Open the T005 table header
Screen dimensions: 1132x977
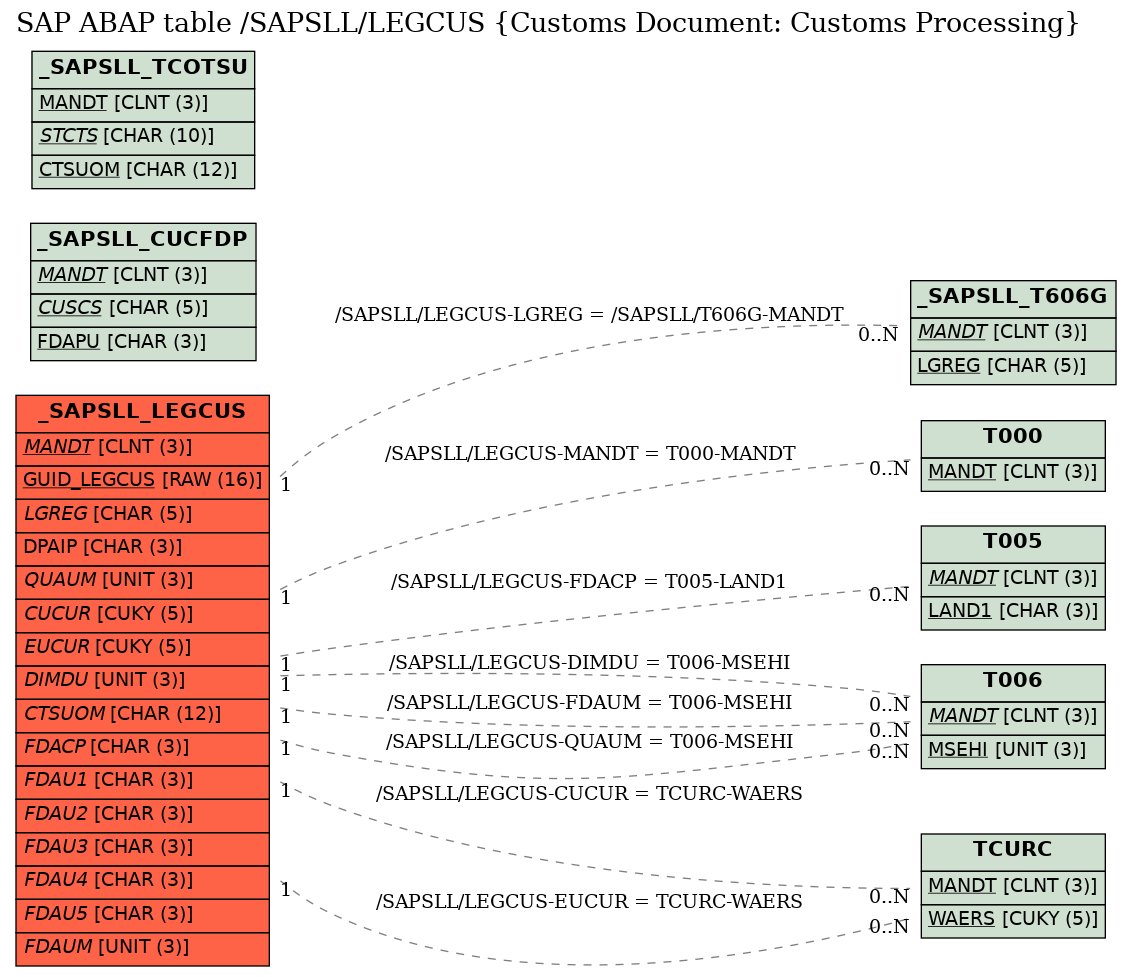(1013, 544)
